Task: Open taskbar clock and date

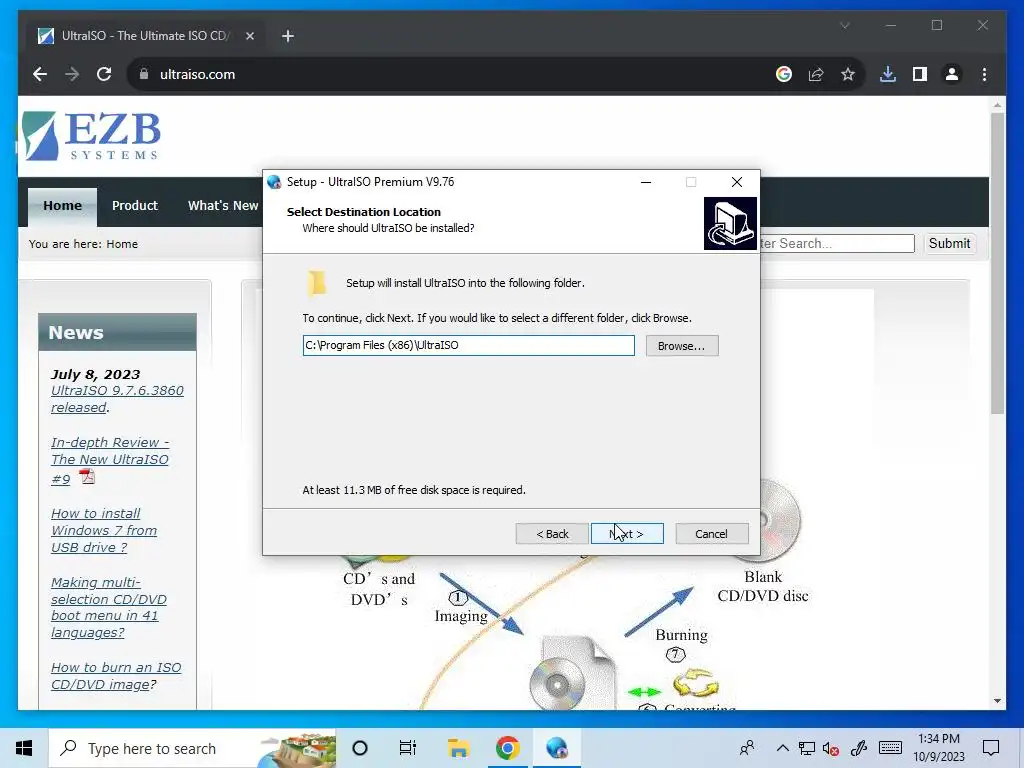Action: 938,748
